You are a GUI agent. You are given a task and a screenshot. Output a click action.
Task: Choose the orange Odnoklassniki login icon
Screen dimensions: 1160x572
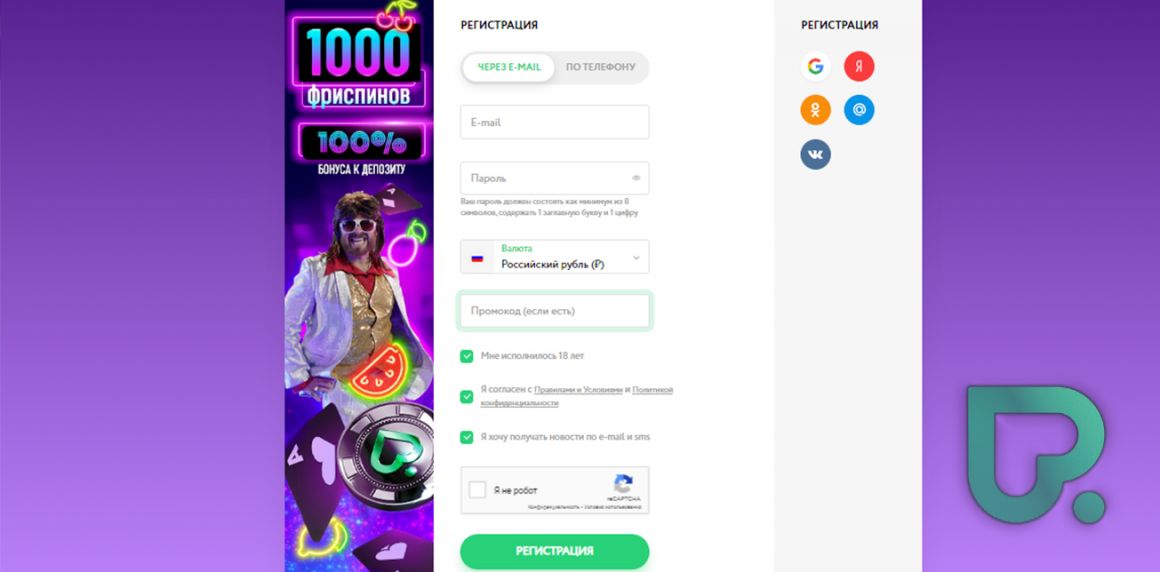(815, 110)
